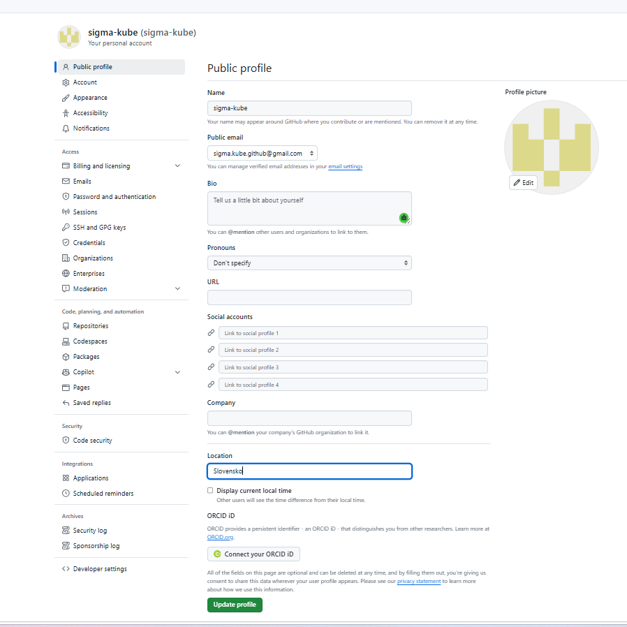Click the Applications grid icon
The height and width of the screenshot is (627, 627).
tap(66, 478)
